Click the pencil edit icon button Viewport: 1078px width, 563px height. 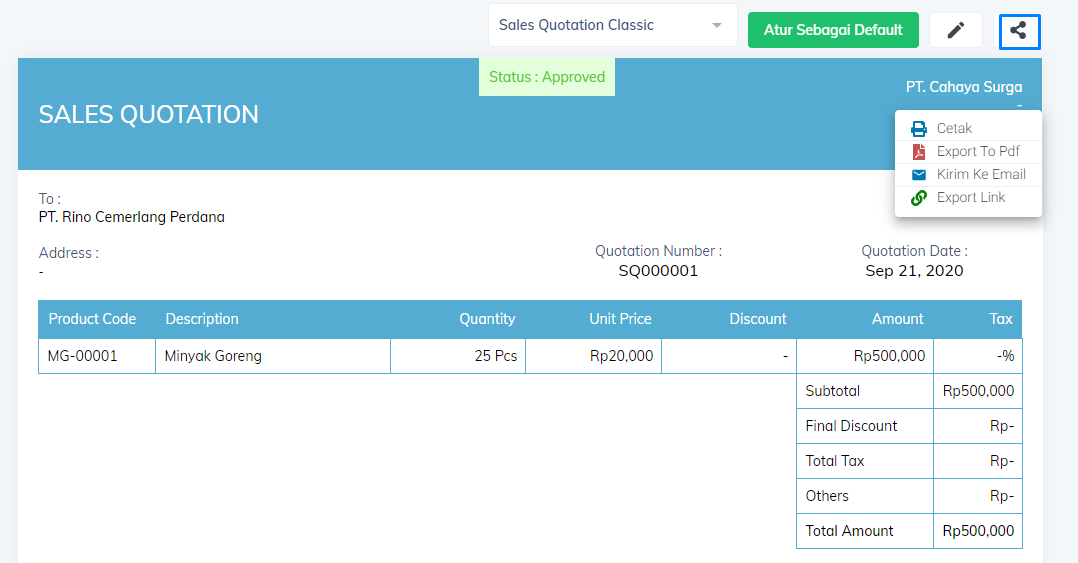[955, 30]
